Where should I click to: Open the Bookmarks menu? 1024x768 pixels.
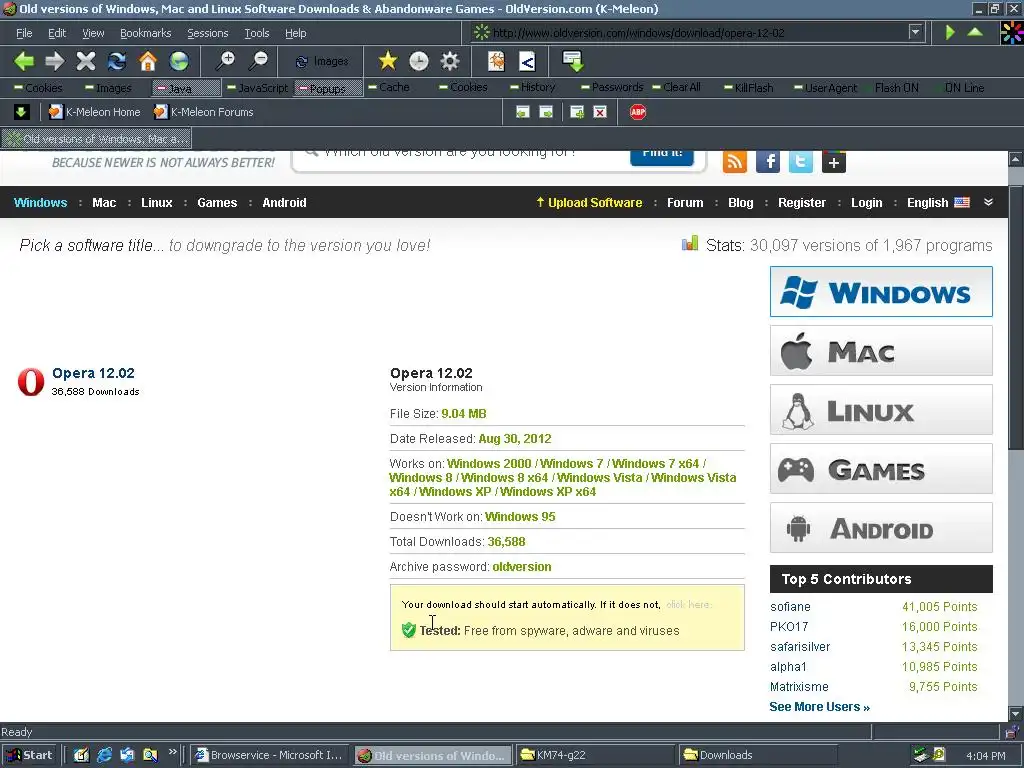click(146, 33)
